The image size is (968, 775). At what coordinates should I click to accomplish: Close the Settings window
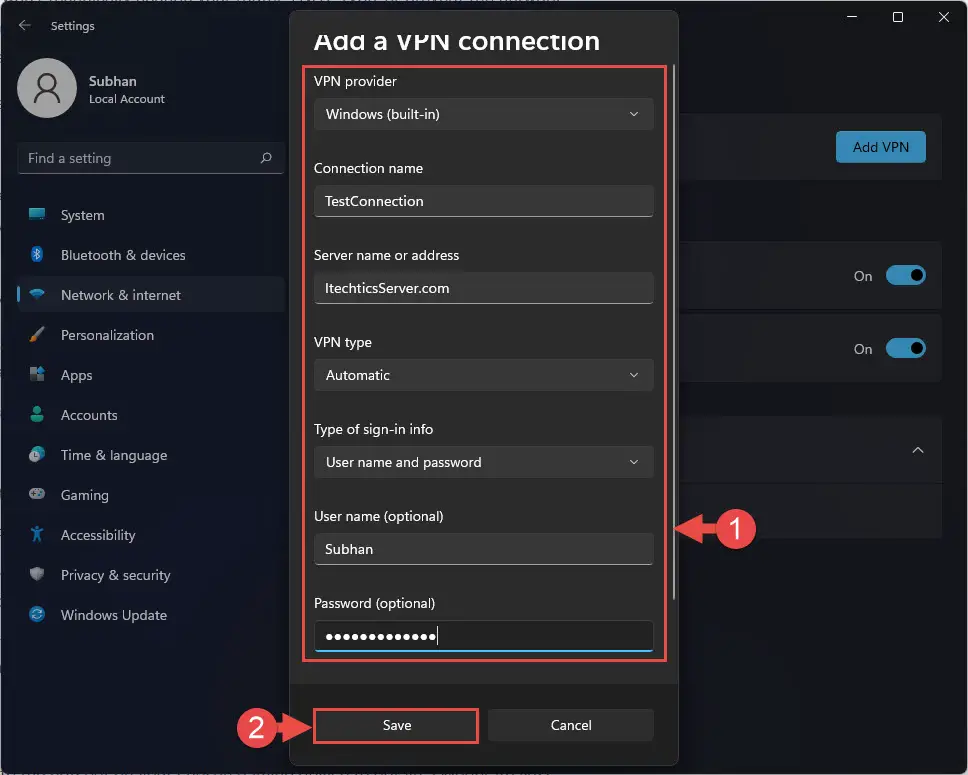943,17
